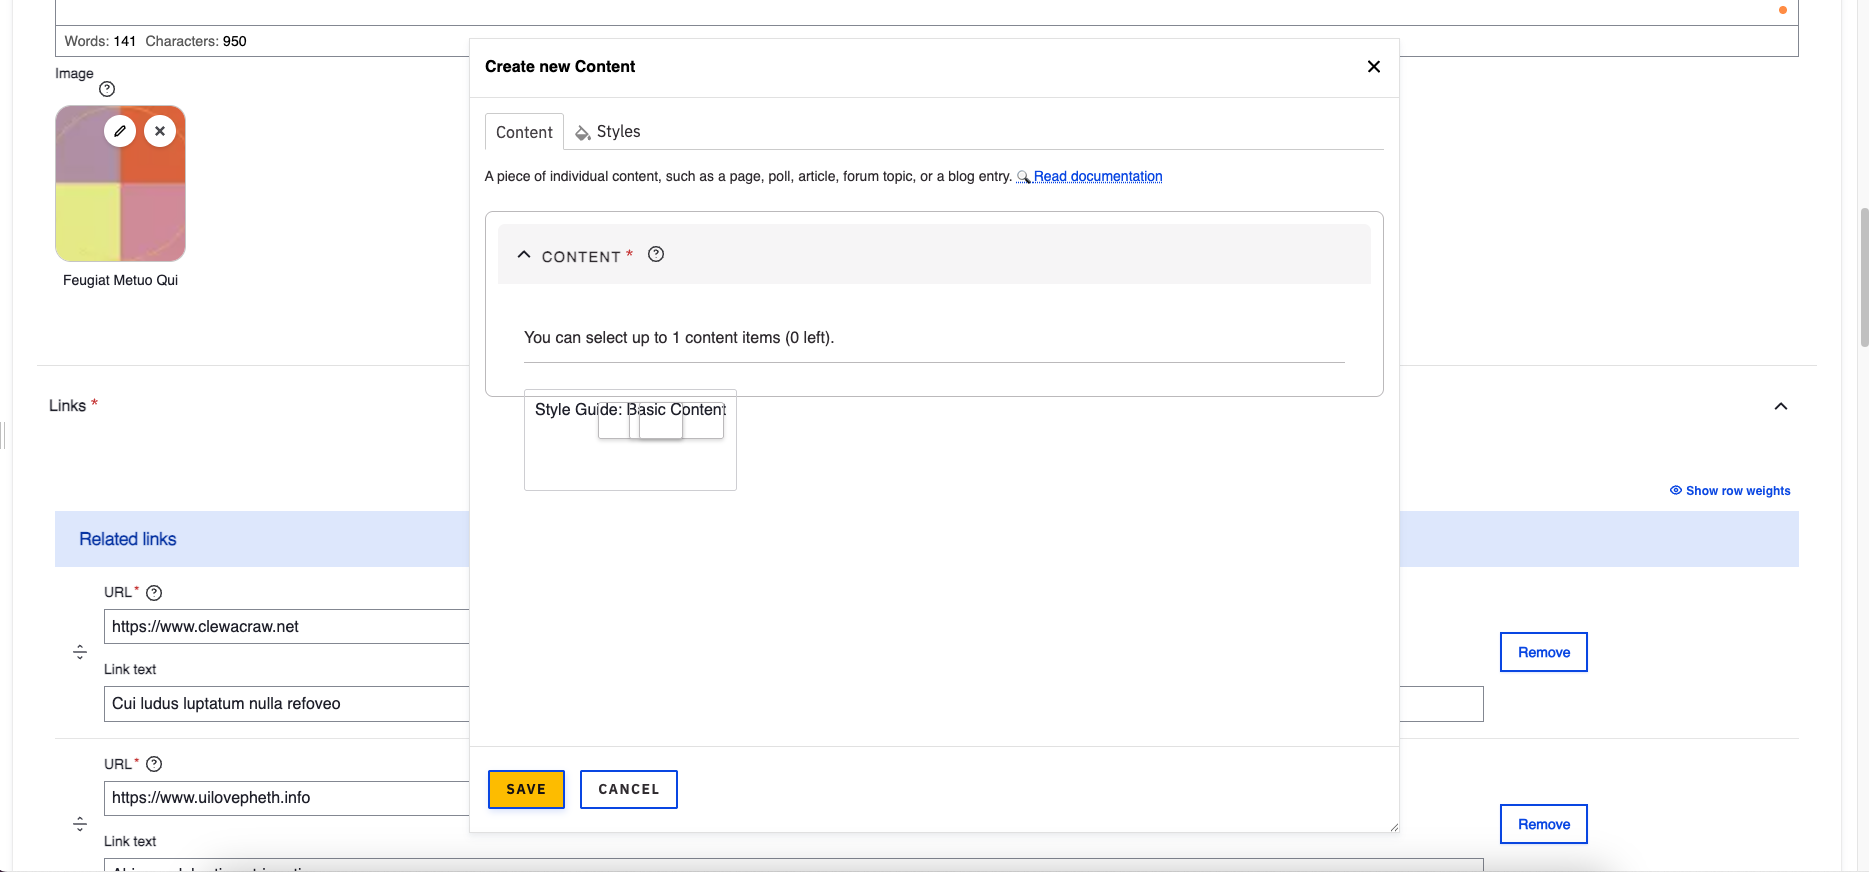Viewport: 1869px width, 872px height.
Task: Click drag handle for the uilovepheth.info link row
Action: coord(80,824)
